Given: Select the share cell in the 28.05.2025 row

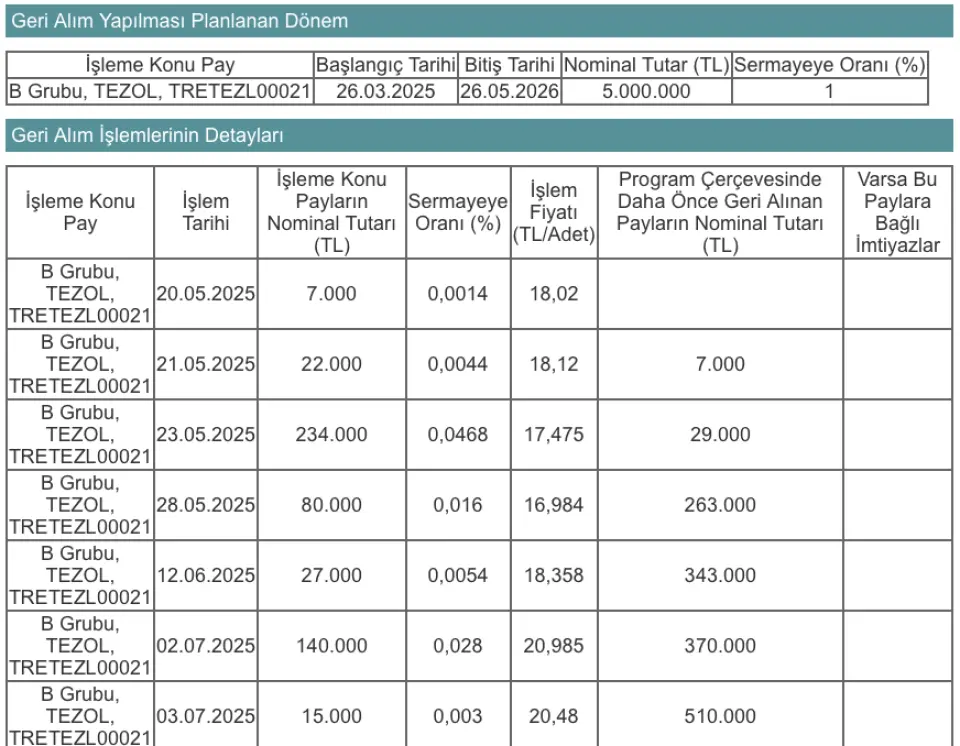Looking at the screenshot, I should click(x=80, y=505).
